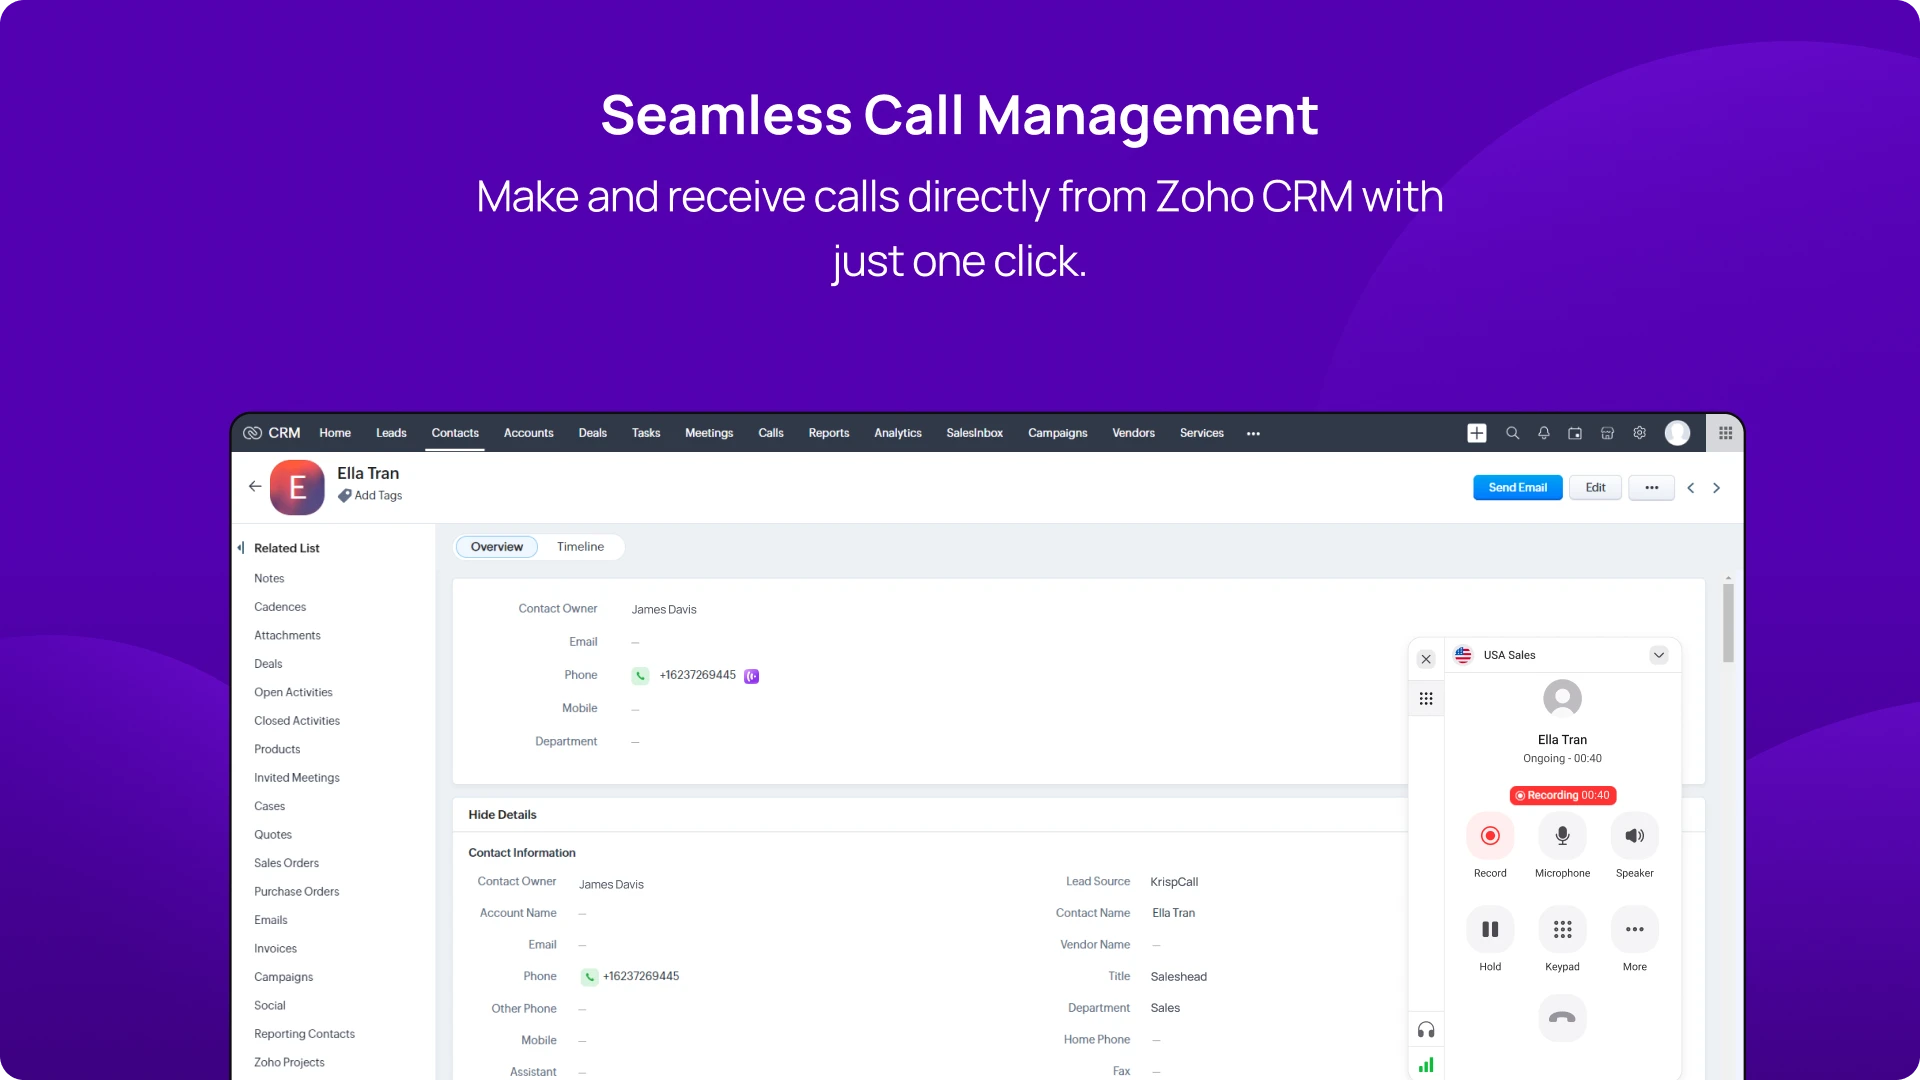Click James Davis contact owner in overview

click(664, 610)
